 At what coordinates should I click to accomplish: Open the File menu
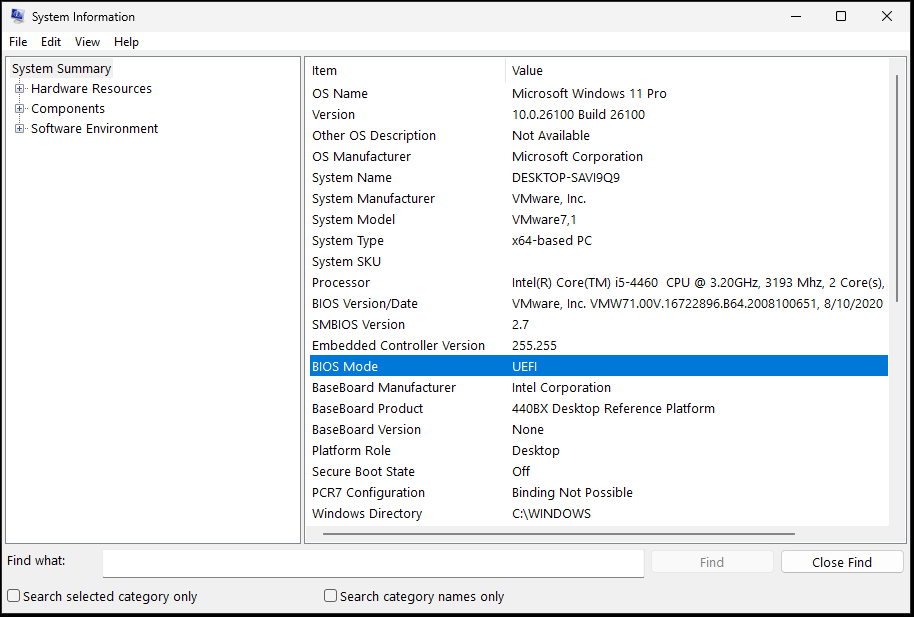17,41
